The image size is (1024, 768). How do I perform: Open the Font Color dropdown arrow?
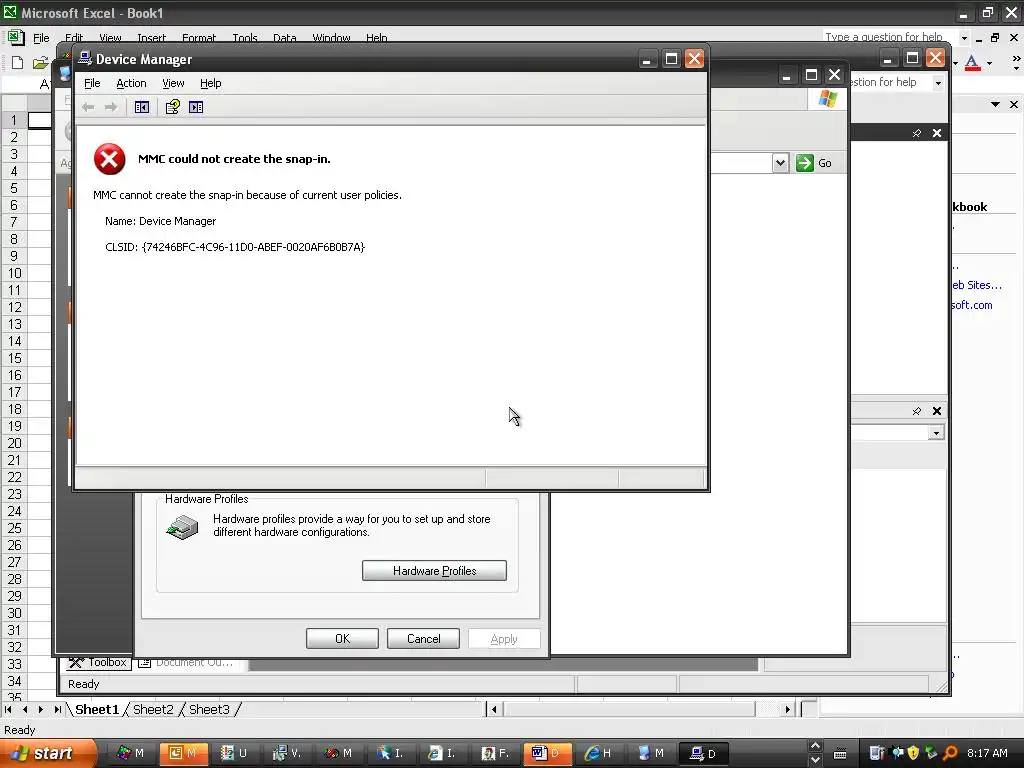click(989, 63)
